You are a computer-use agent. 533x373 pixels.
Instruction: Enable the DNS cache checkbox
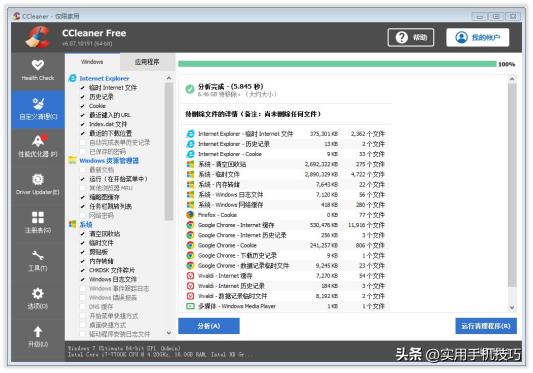click(83, 307)
